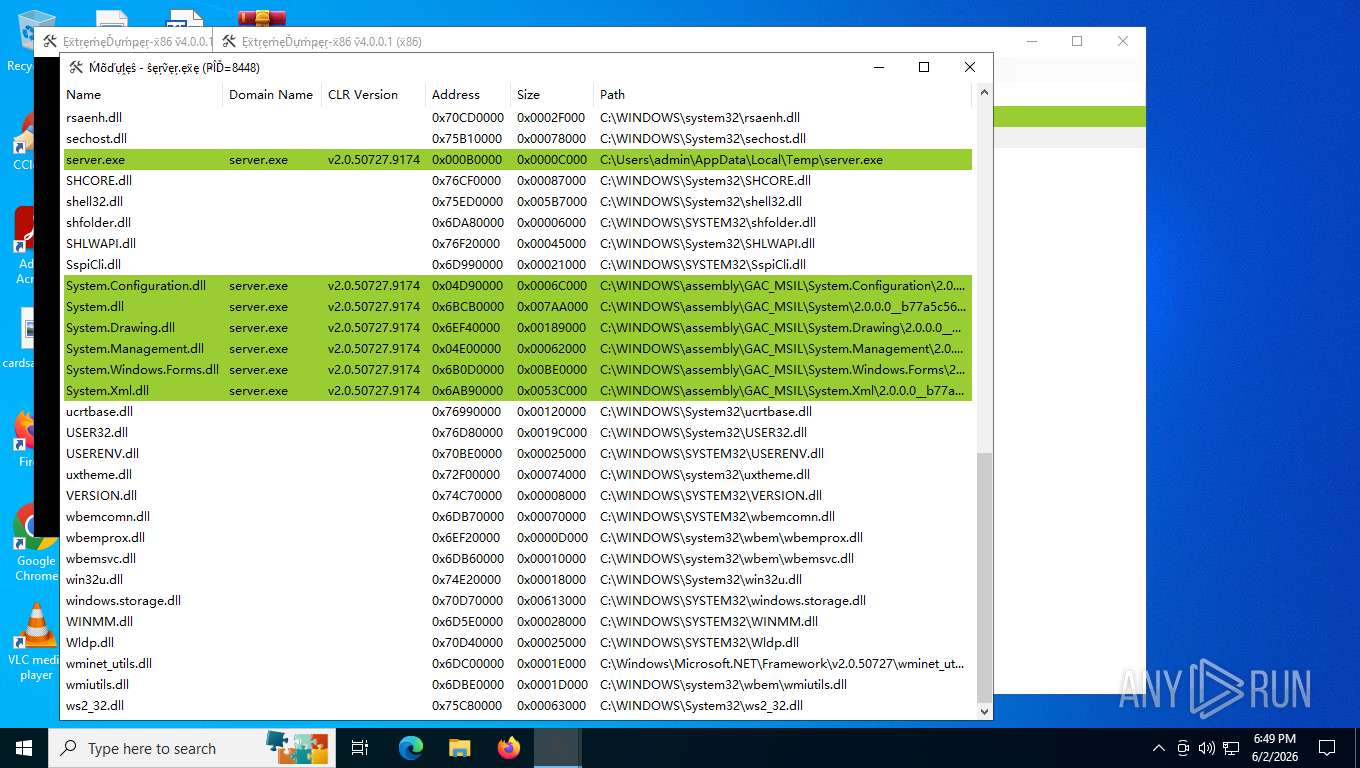Select the System.Drawing.dll row
Image resolution: width=1360 pixels, height=768 pixels.
(517, 328)
